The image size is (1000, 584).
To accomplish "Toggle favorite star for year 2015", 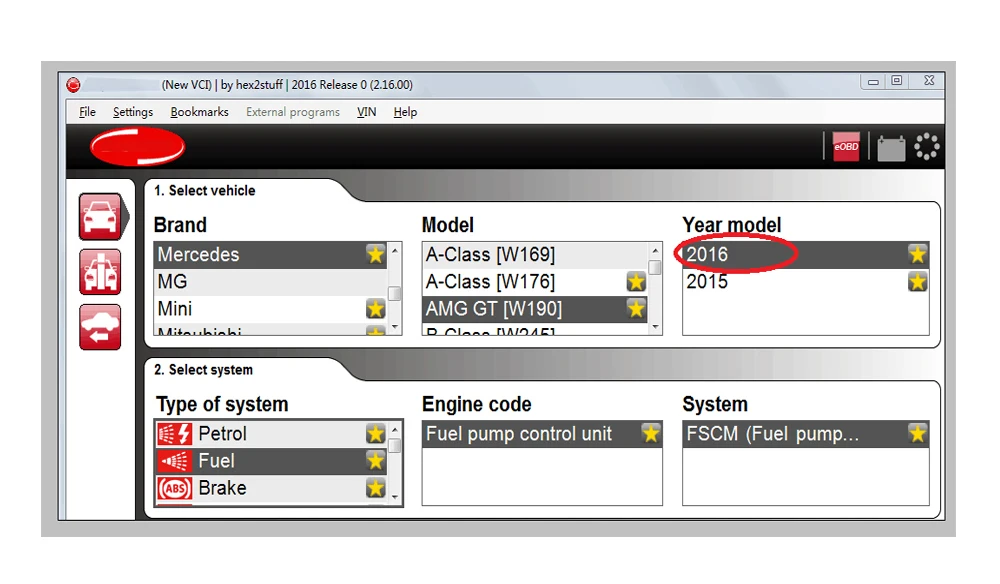I will click(918, 282).
